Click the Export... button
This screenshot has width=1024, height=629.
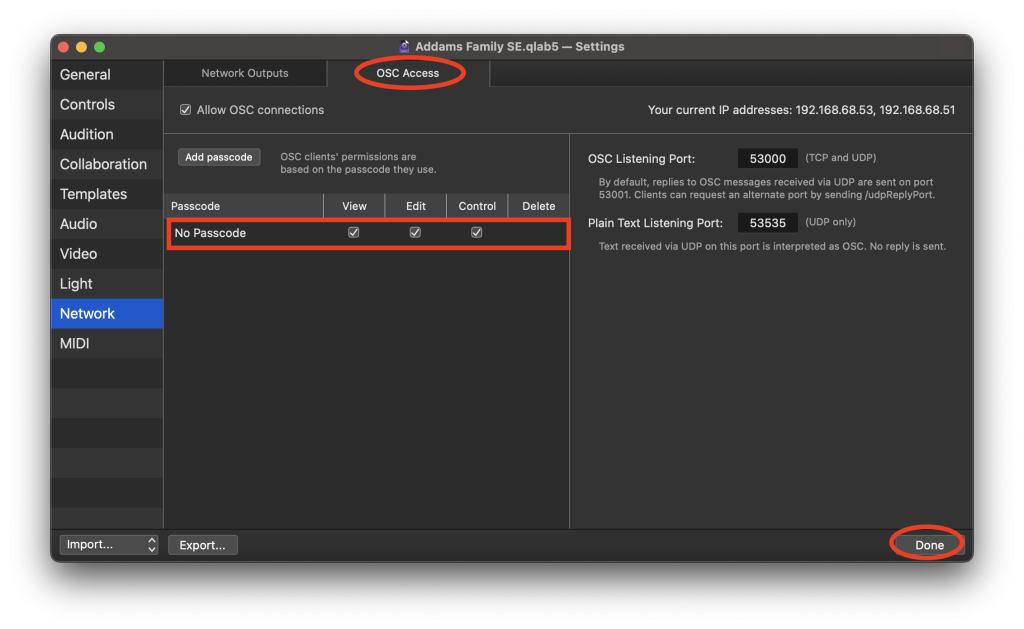(x=202, y=545)
